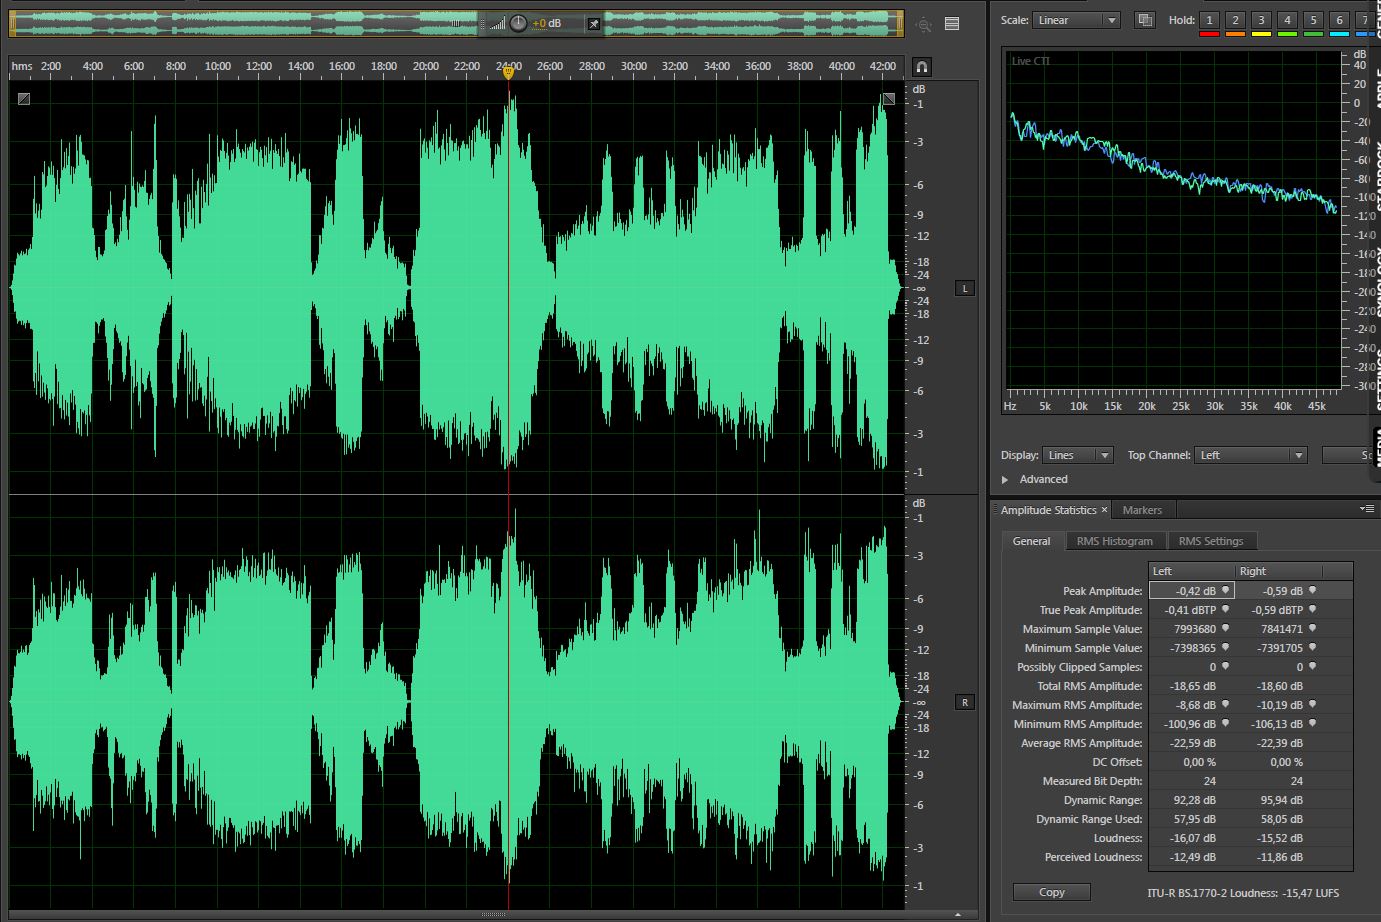
Task: Open the Amplitude Statistics panel menu icon
Action: tap(1366, 509)
